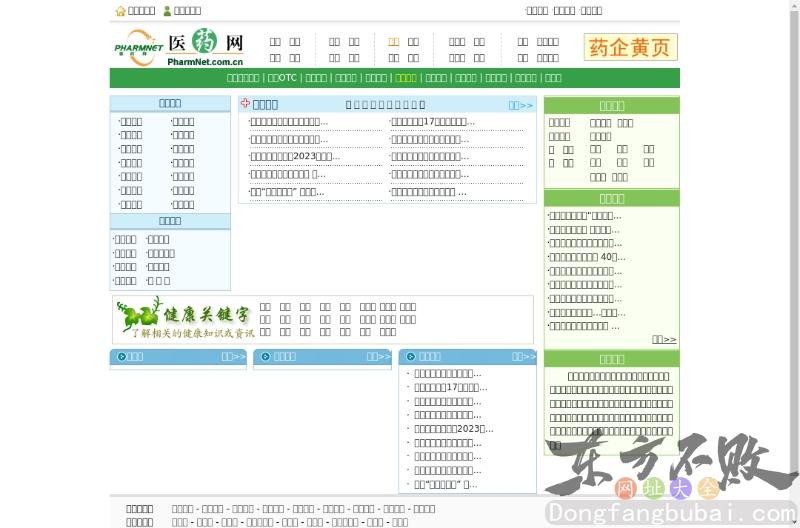Image resolution: width=800 pixels, height=528 pixels.
Task: Select the OTC item in the green navigation bar
Action: 282,78
